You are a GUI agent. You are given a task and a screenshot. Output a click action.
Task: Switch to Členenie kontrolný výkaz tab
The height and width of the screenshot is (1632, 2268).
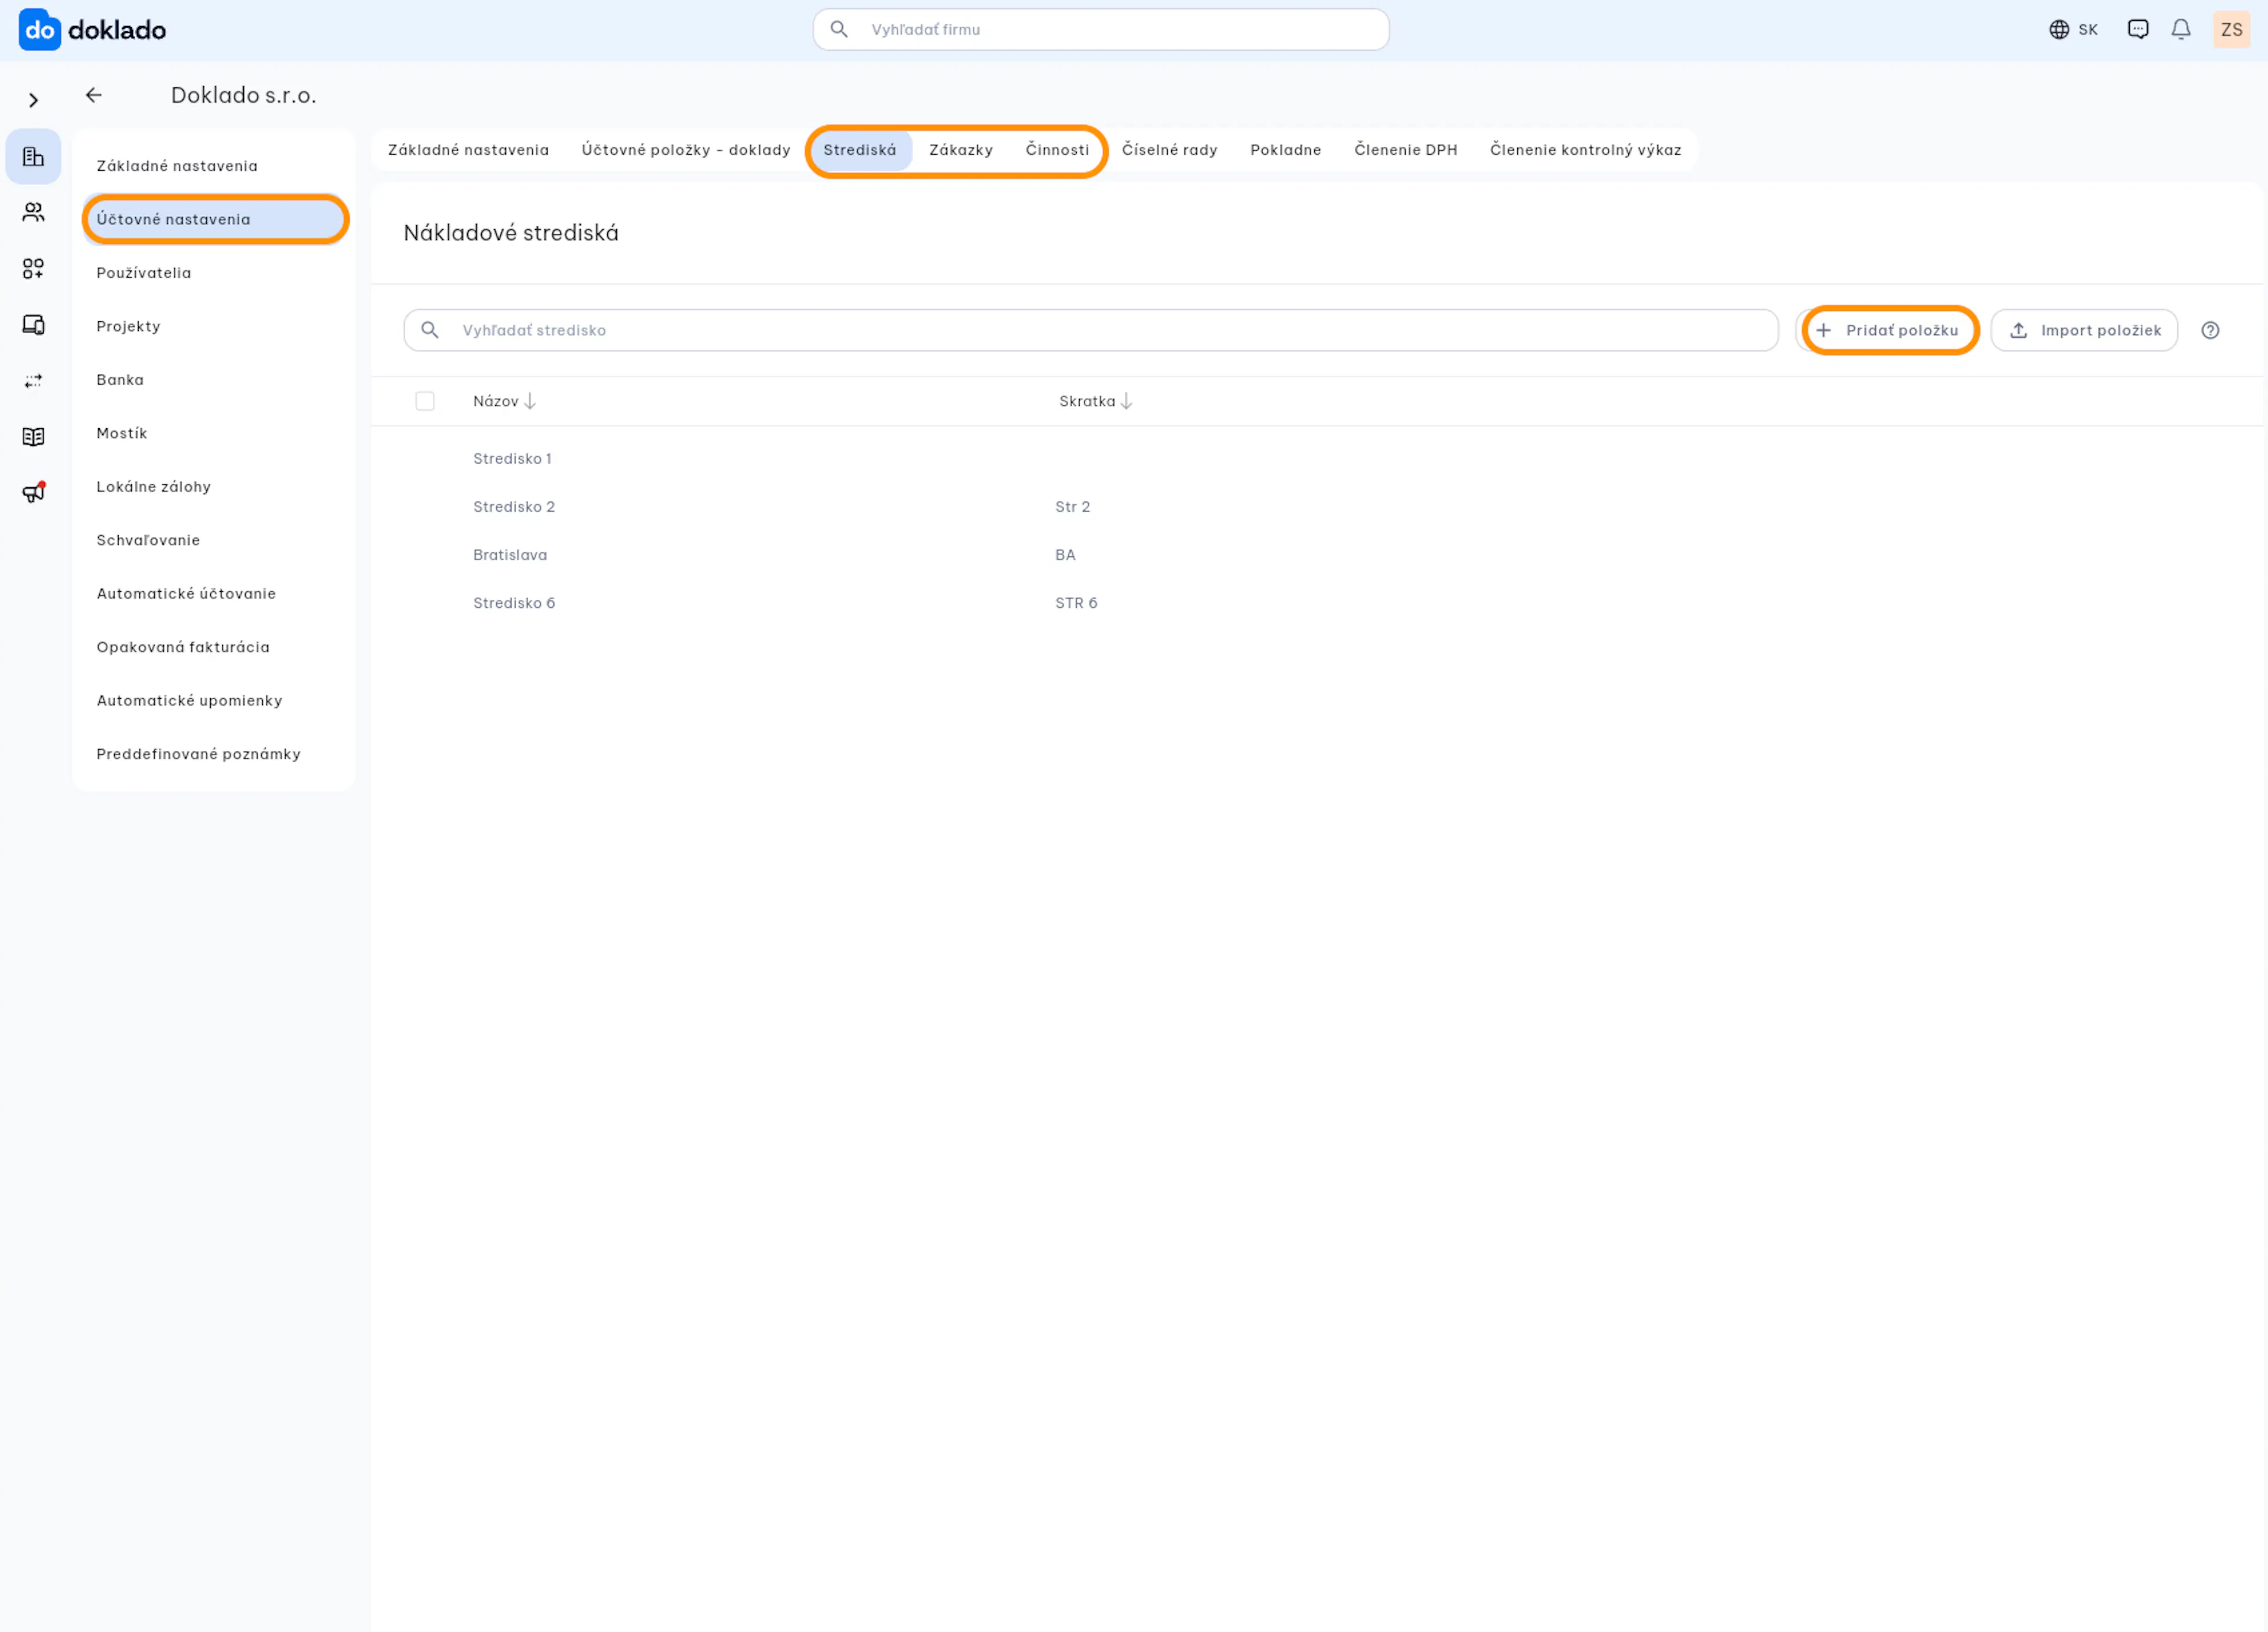click(1586, 150)
